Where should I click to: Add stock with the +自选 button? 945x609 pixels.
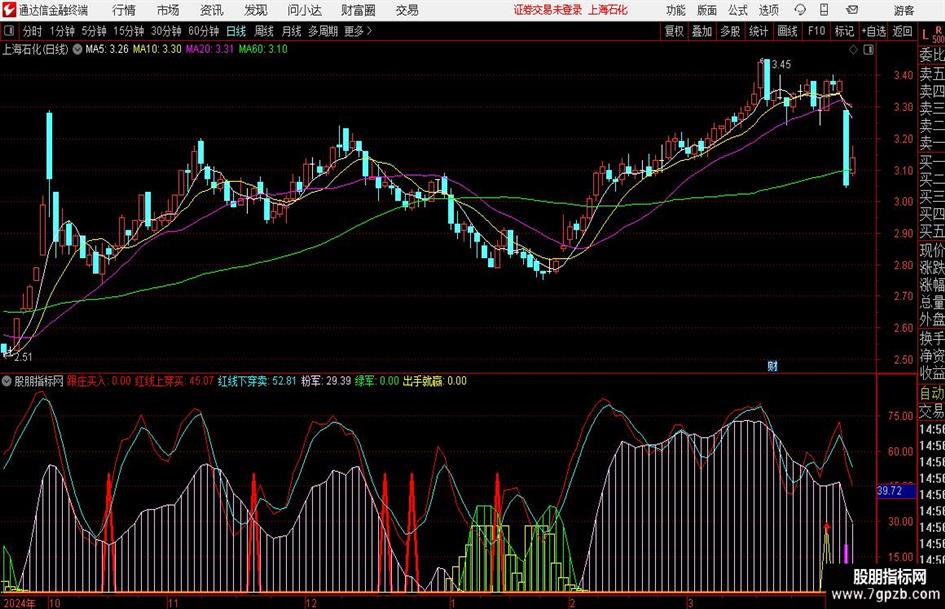[x=873, y=31]
